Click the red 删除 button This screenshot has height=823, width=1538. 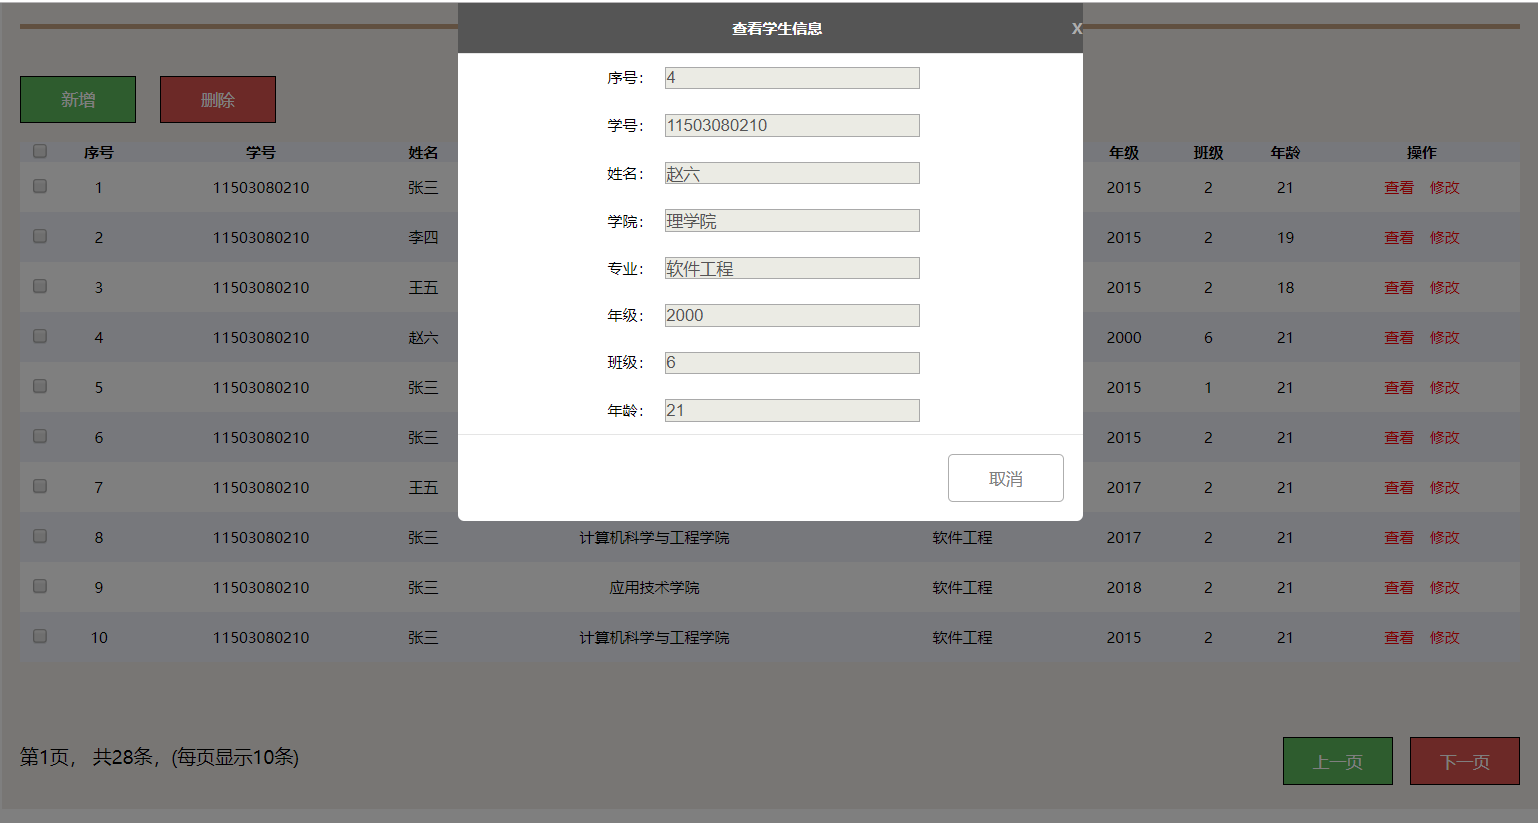tap(218, 100)
